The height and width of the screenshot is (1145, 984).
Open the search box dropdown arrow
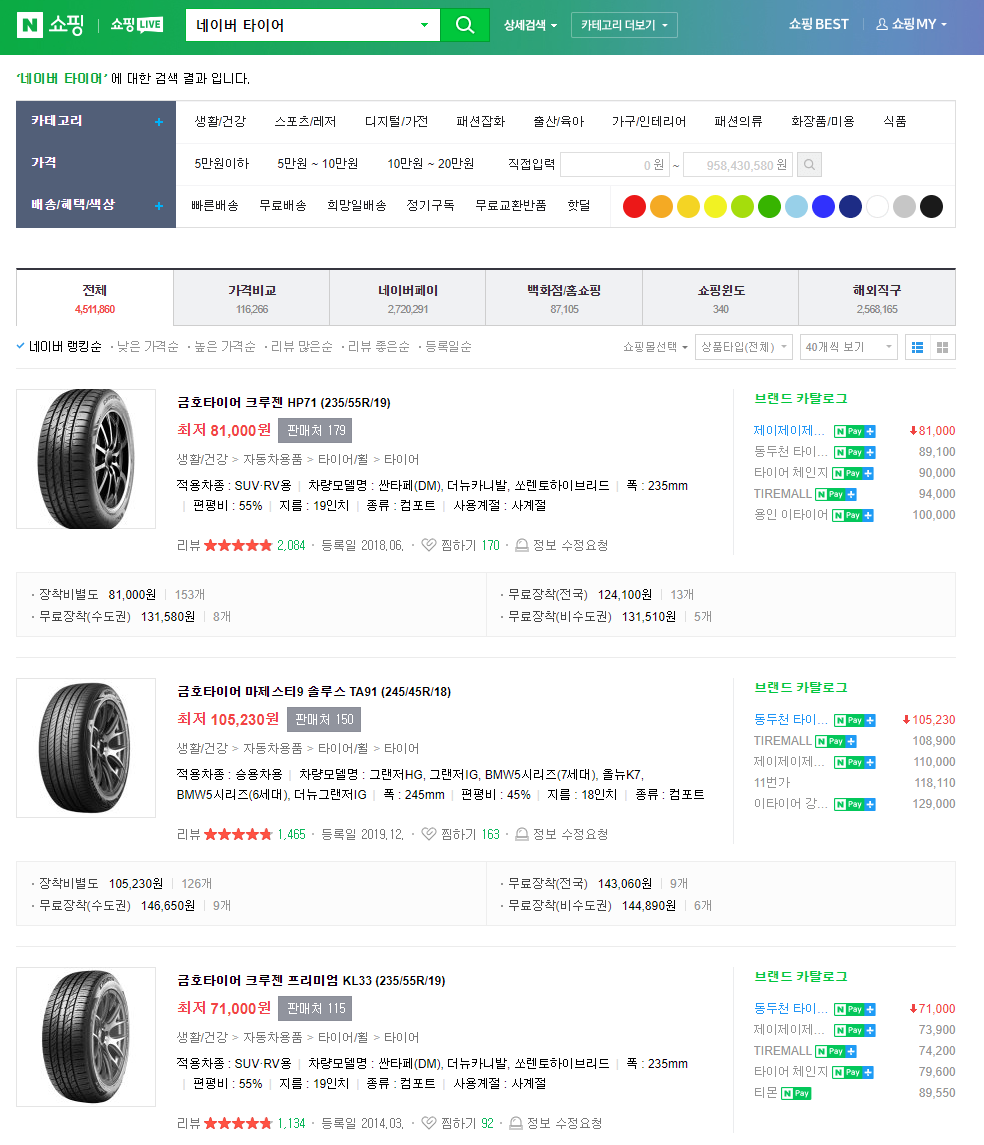424,25
